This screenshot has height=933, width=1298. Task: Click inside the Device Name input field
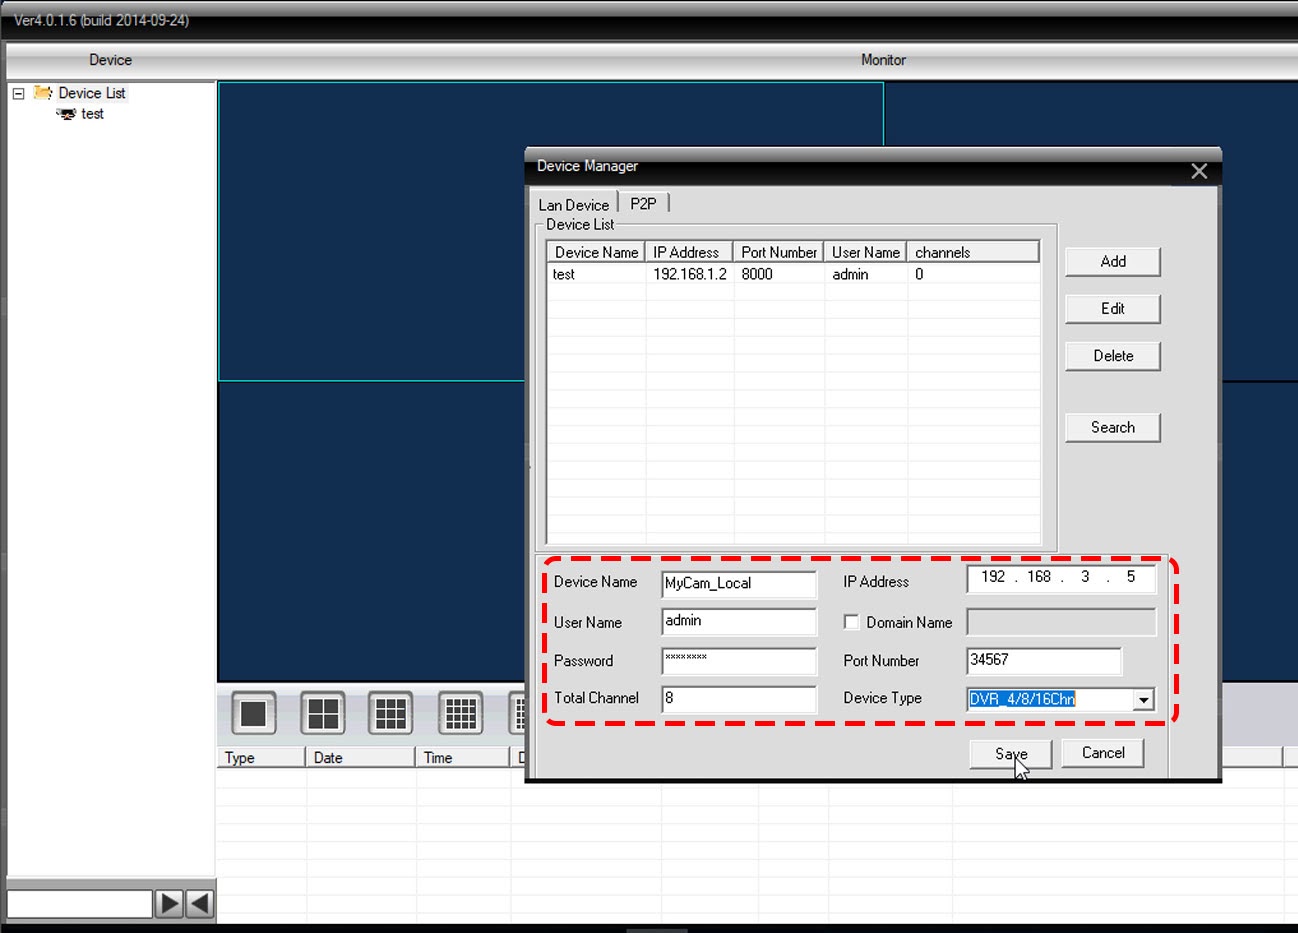738,584
